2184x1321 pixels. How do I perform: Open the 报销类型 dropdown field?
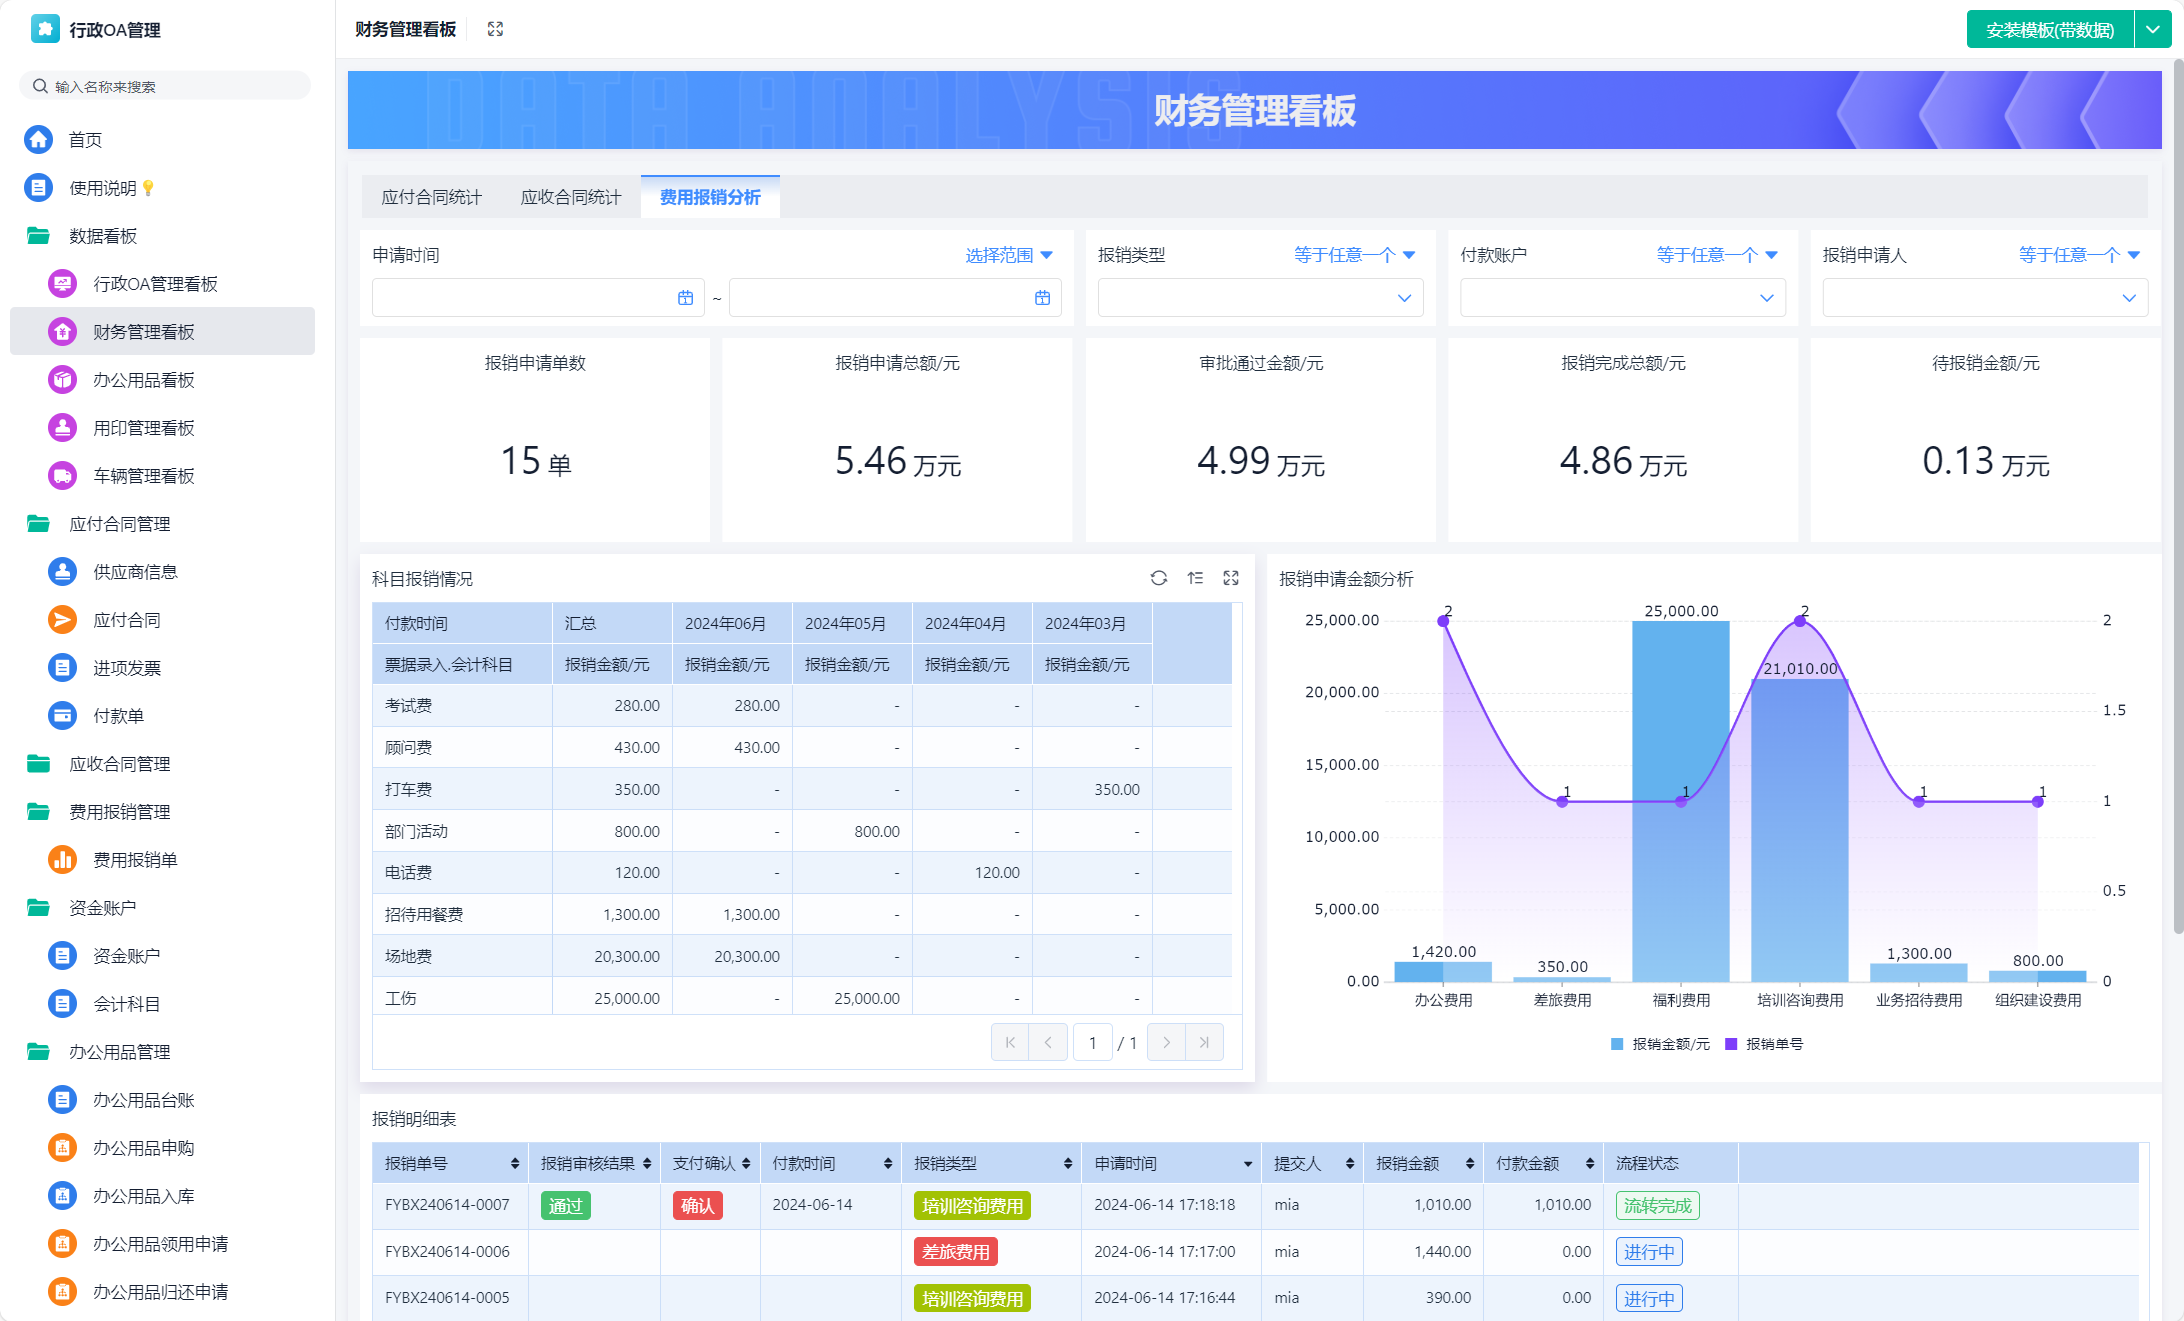tap(1259, 298)
